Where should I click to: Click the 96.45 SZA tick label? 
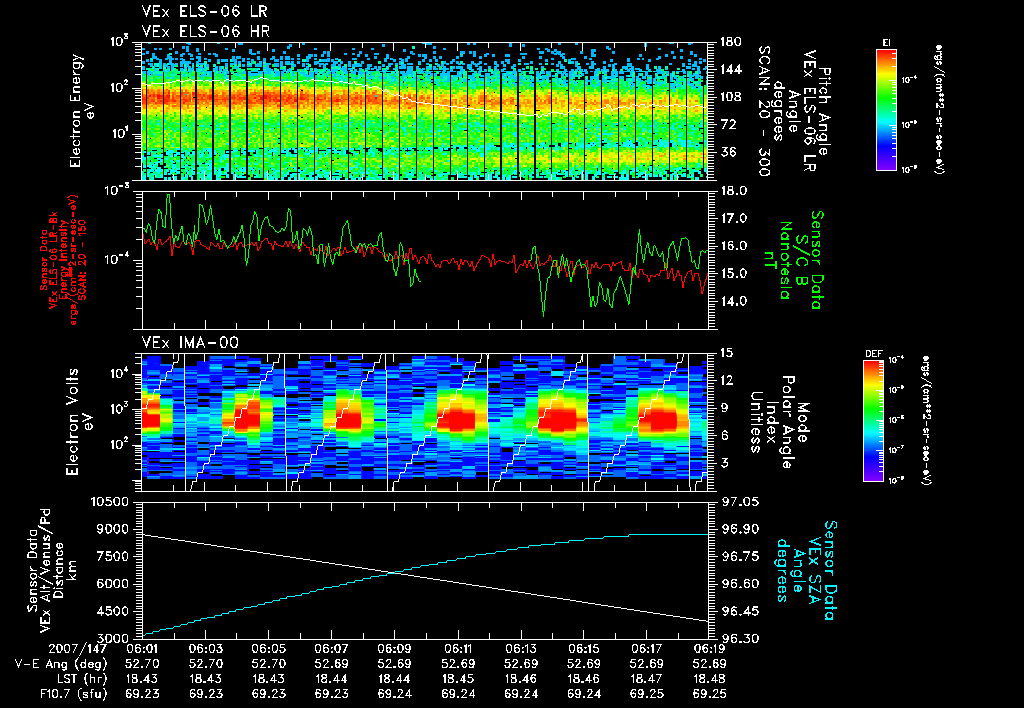(x=739, y=611)
